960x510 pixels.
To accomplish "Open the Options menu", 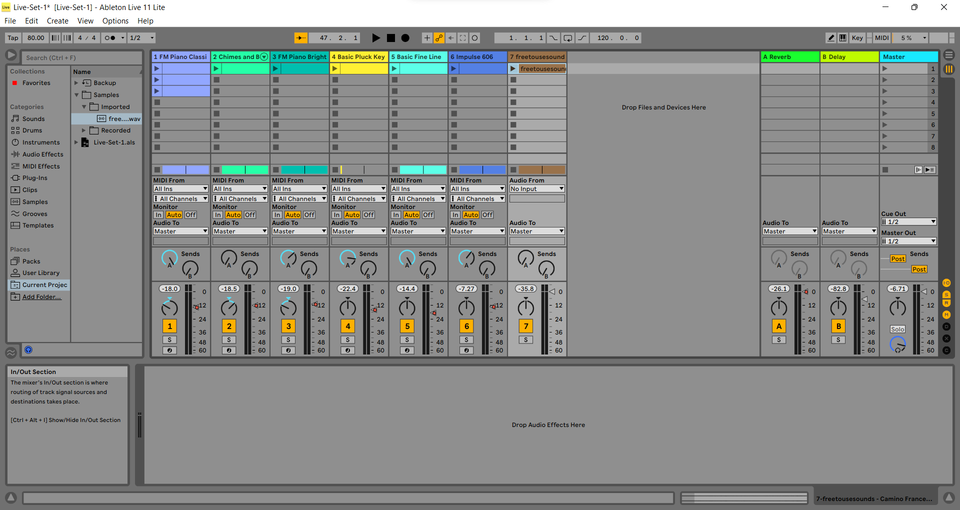I will point(115,21).
